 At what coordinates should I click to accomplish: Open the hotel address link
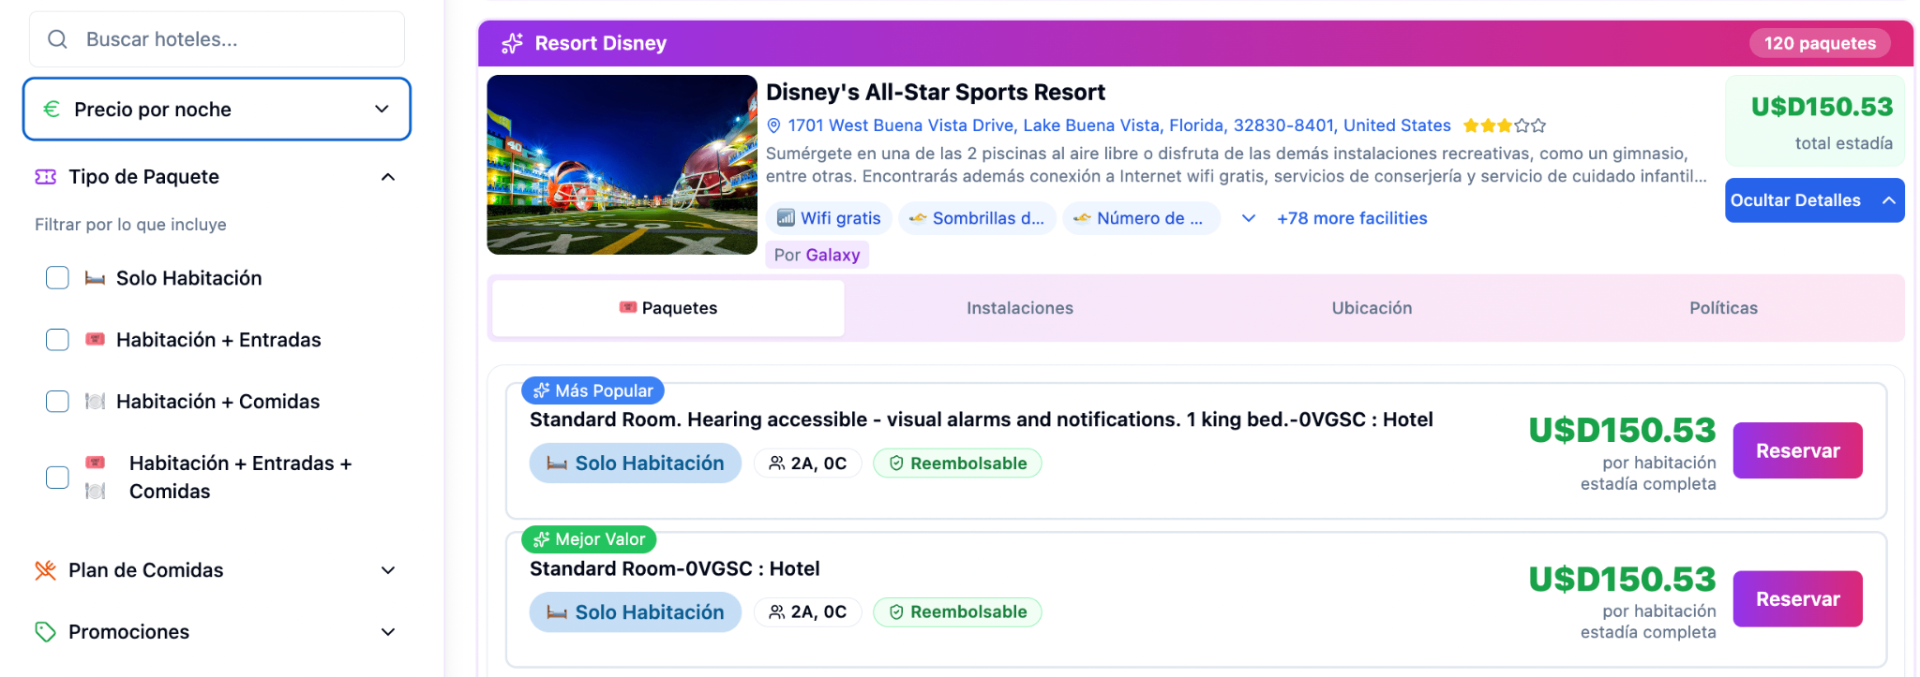(1119, 126)
